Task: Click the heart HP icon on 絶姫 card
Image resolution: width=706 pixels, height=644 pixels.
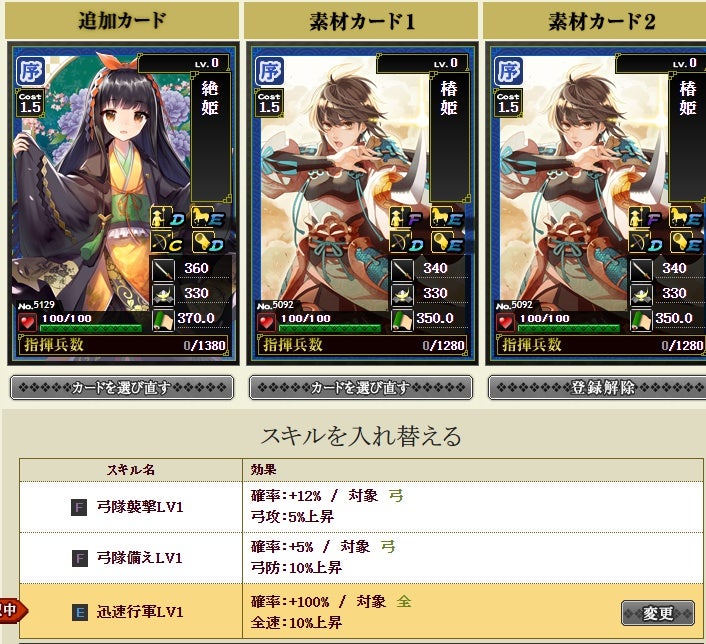Action: (x=27, y=322)
